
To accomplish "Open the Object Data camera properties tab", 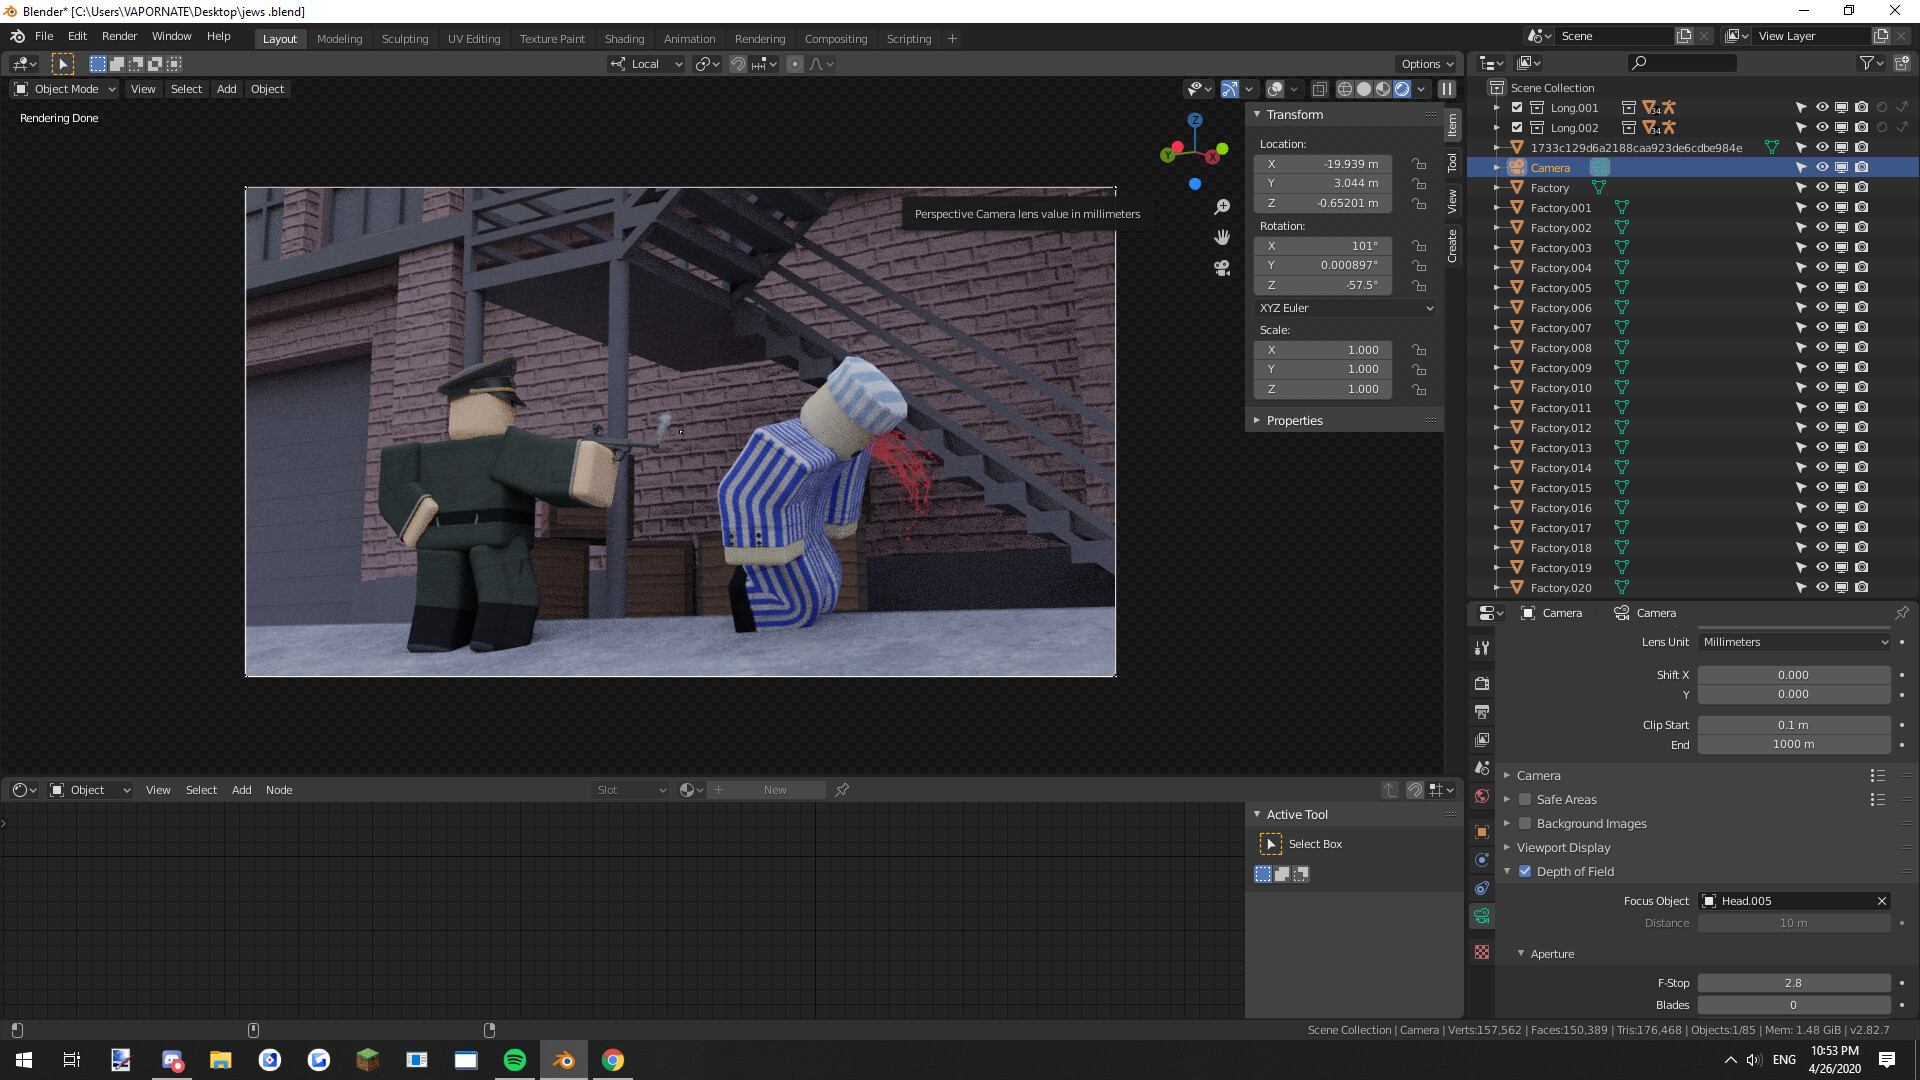I will point(1482,915).
